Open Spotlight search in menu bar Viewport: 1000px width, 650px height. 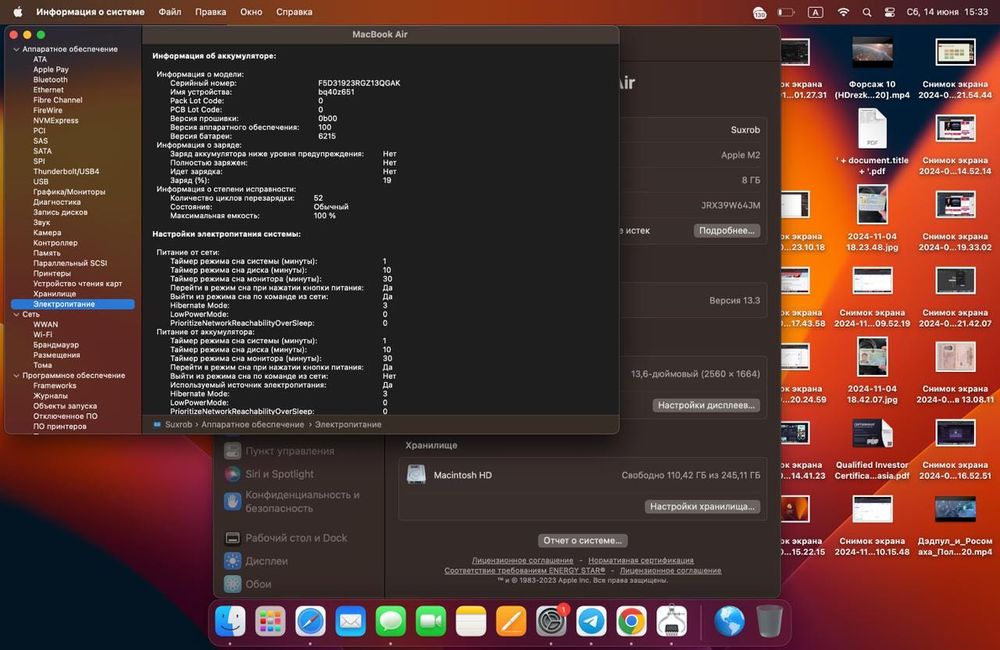[867, 12]
